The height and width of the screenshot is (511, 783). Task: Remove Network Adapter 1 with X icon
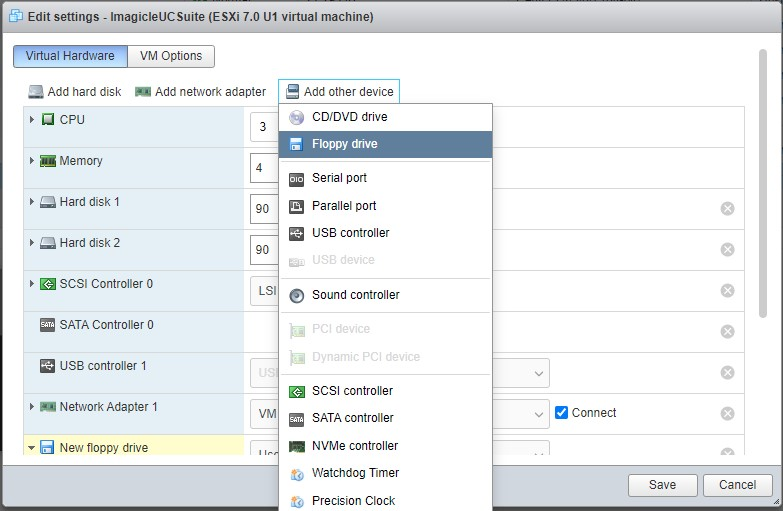727,413
